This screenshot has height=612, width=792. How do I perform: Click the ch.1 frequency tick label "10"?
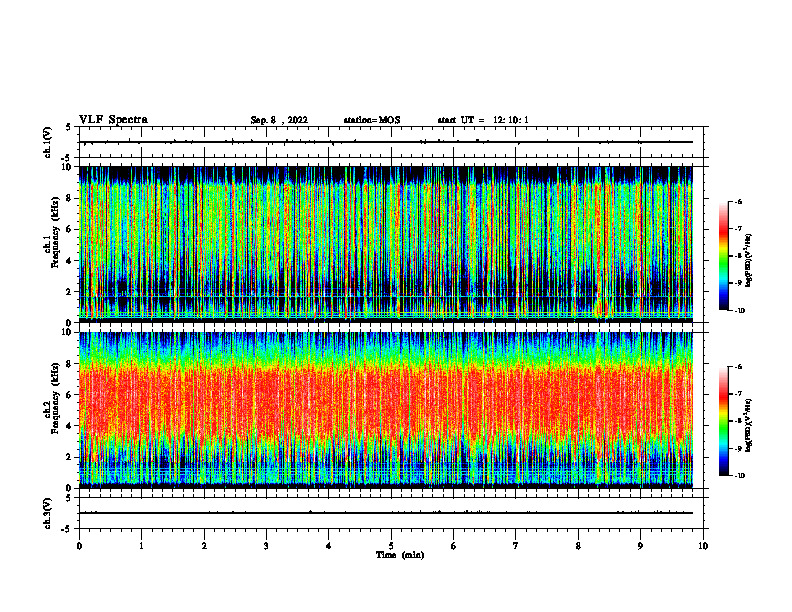68,167
